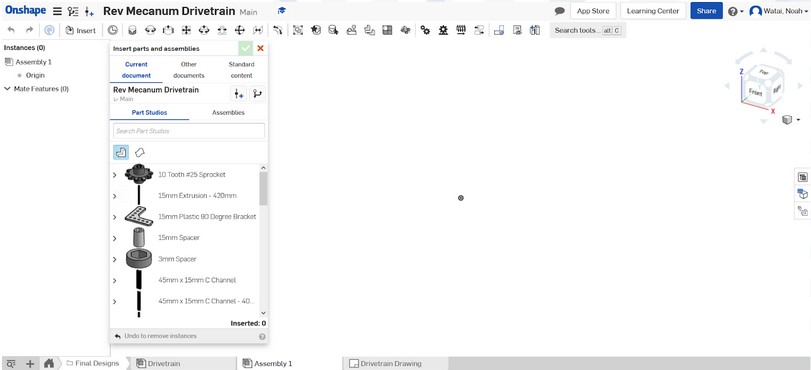The height and width of the screenshot is (370, 811).
Task: Open the Onshape main hamburger menu
Action: click(57, 11)
